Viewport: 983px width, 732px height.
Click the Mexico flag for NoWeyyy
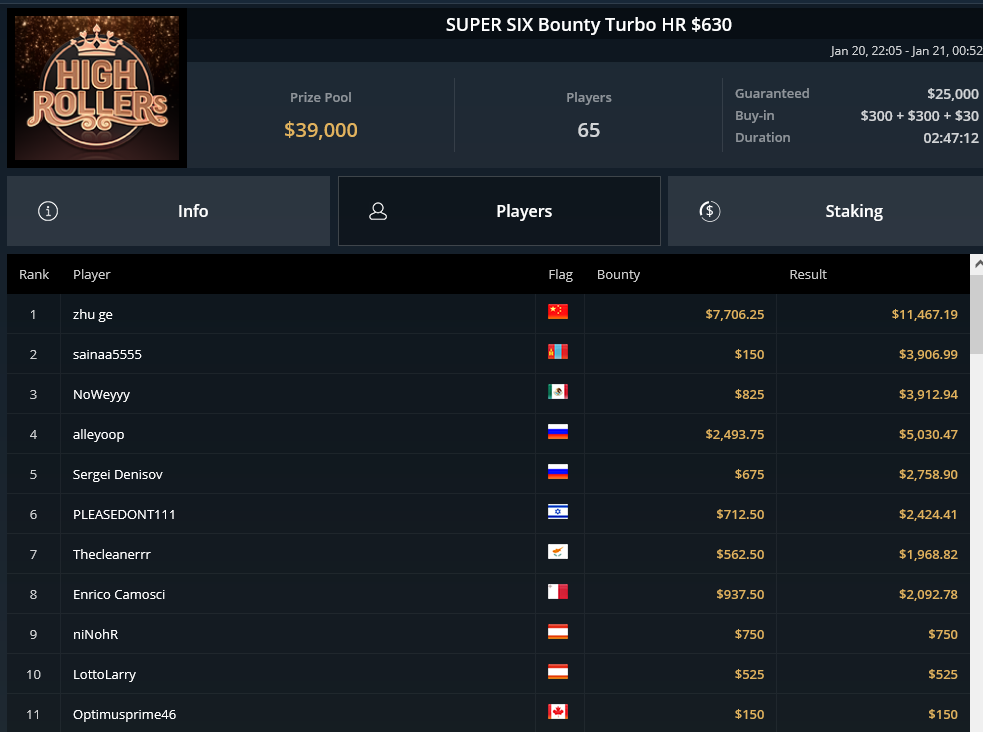click(x=558, y=392)
